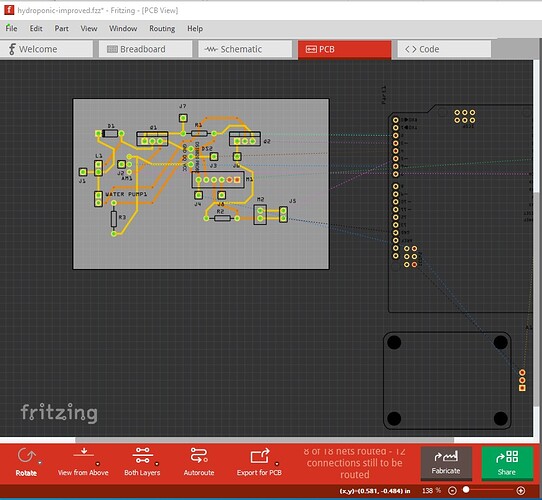Click the Rotate tool icon
The image size is (542, 500).
coord(26,455)
